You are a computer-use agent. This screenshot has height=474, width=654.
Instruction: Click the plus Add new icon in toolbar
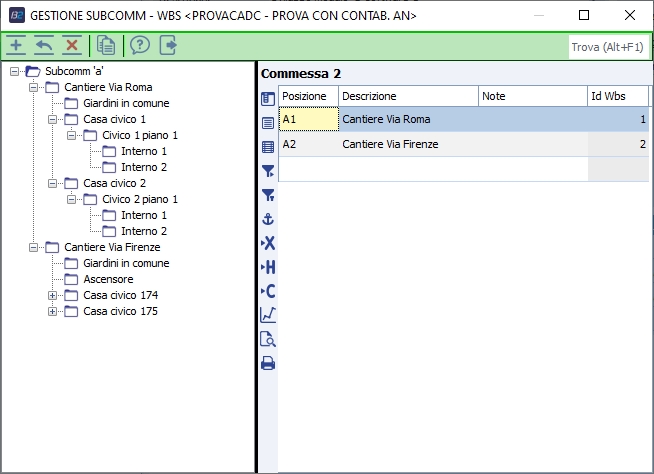pos(16,45)
